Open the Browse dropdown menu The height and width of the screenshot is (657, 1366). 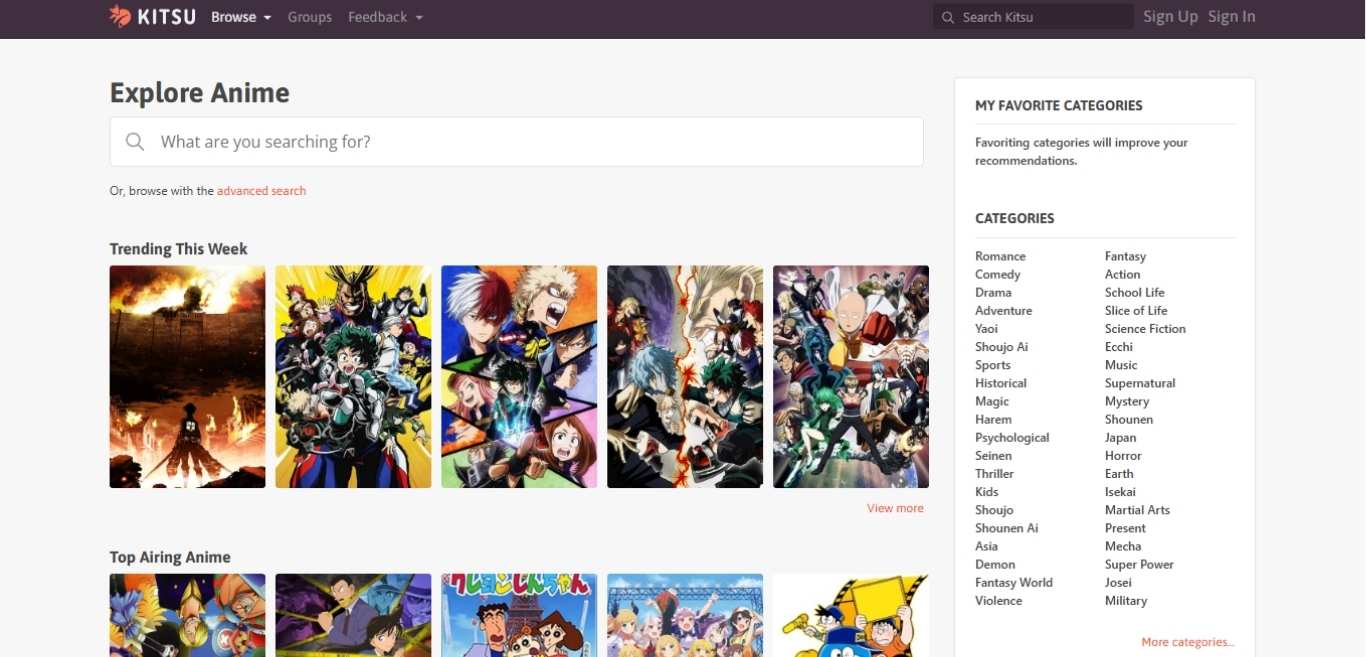pyautogui.click(x=241, y=17)
